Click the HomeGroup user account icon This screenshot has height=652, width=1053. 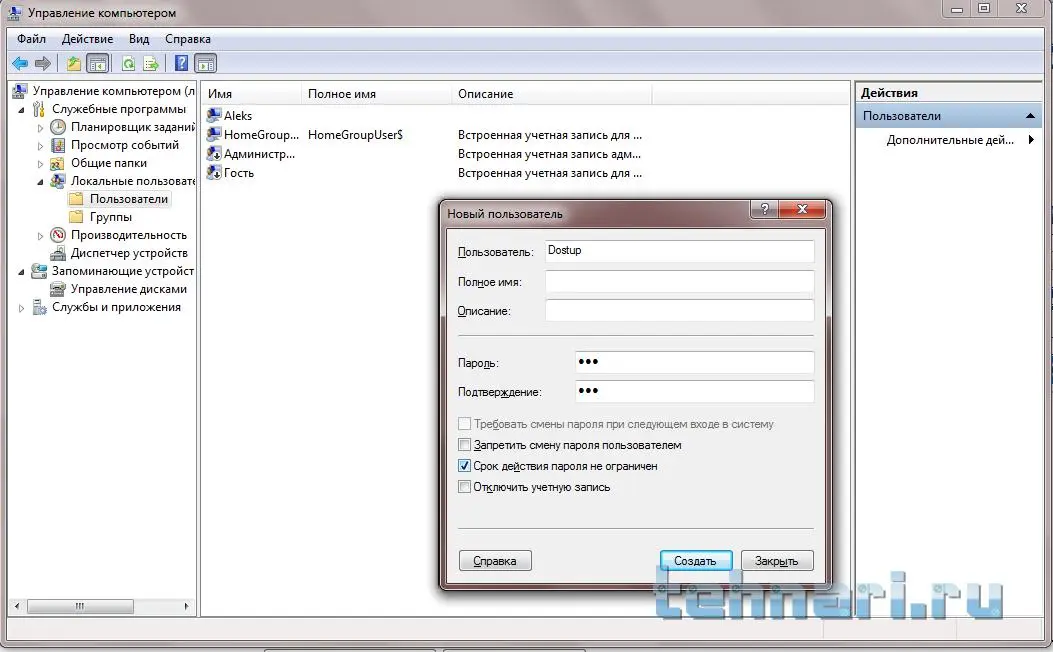point(214,134)
